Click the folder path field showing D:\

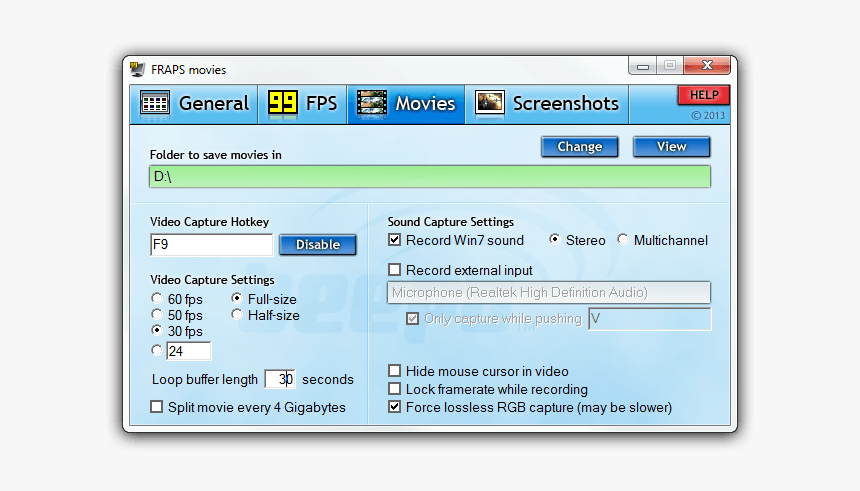pyautogui.click(x=430, y=177)
